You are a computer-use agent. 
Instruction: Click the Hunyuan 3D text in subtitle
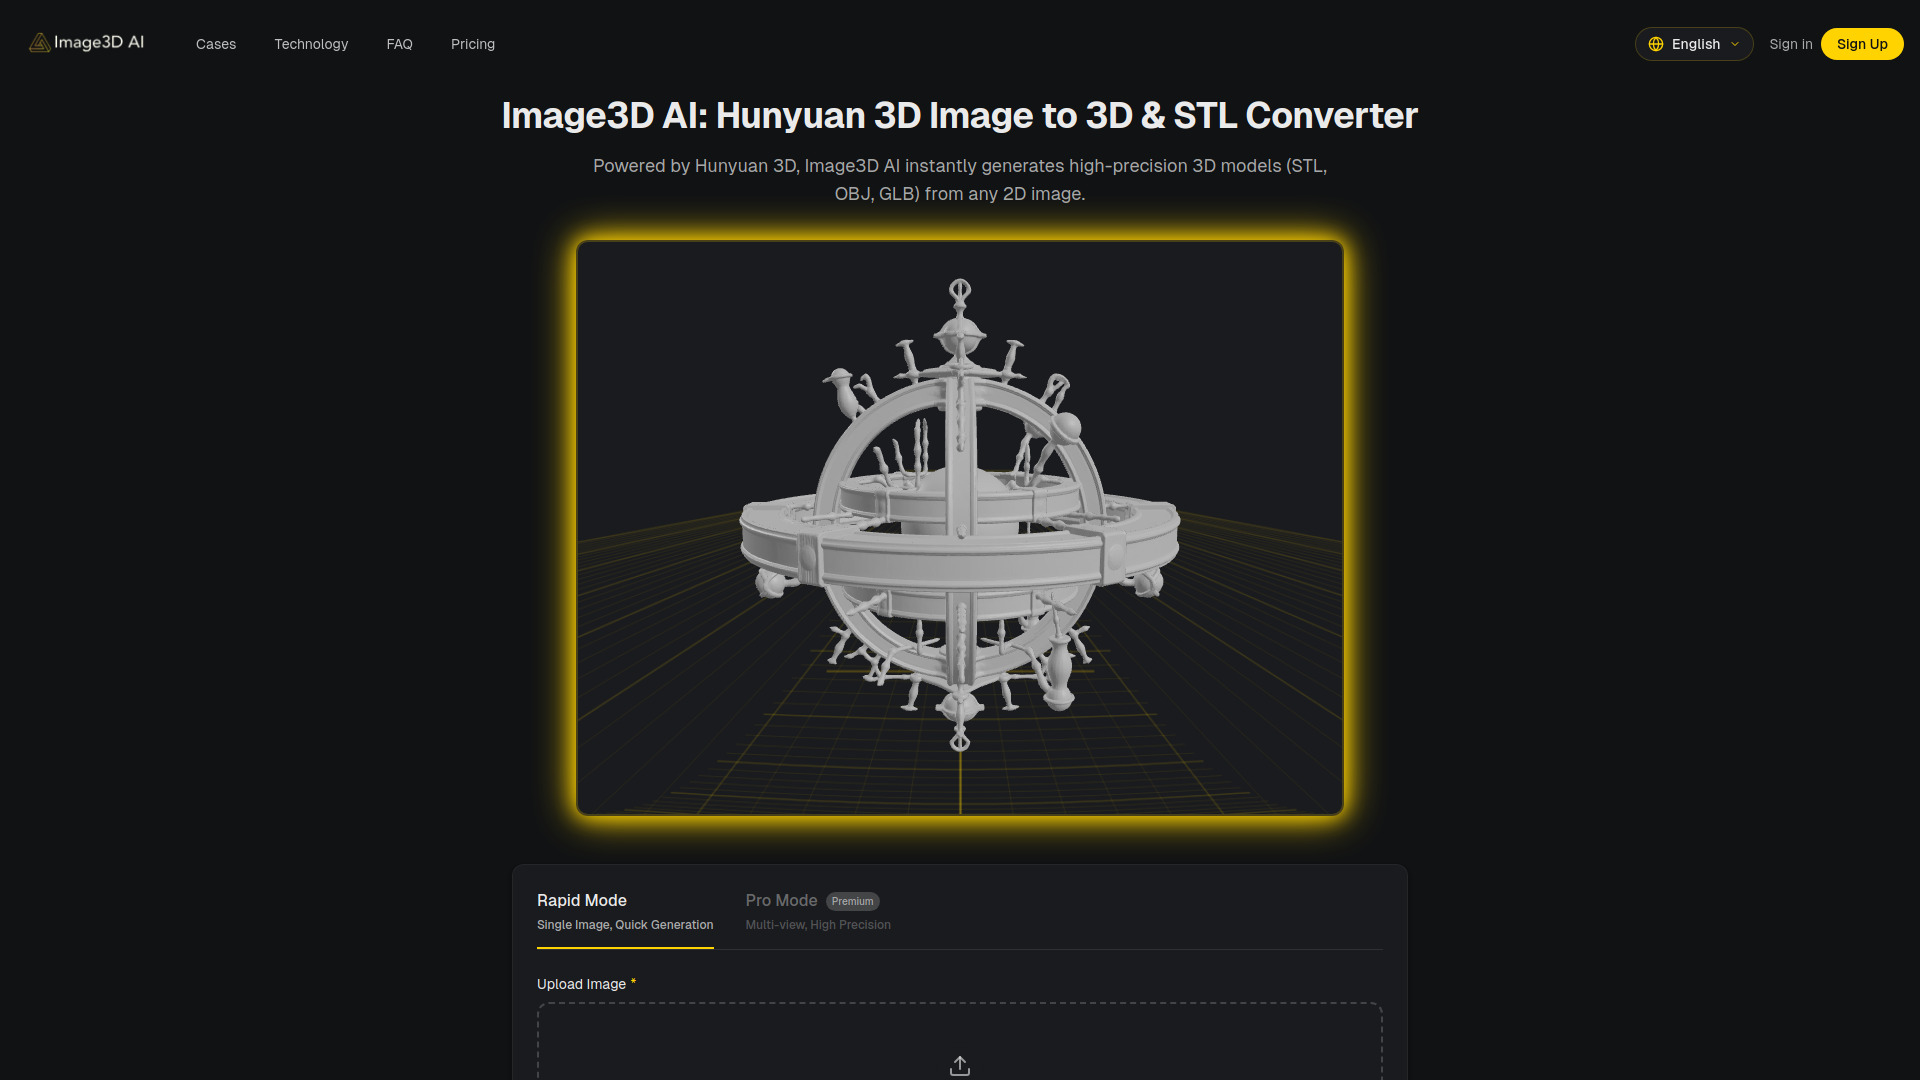coord(744,166)
